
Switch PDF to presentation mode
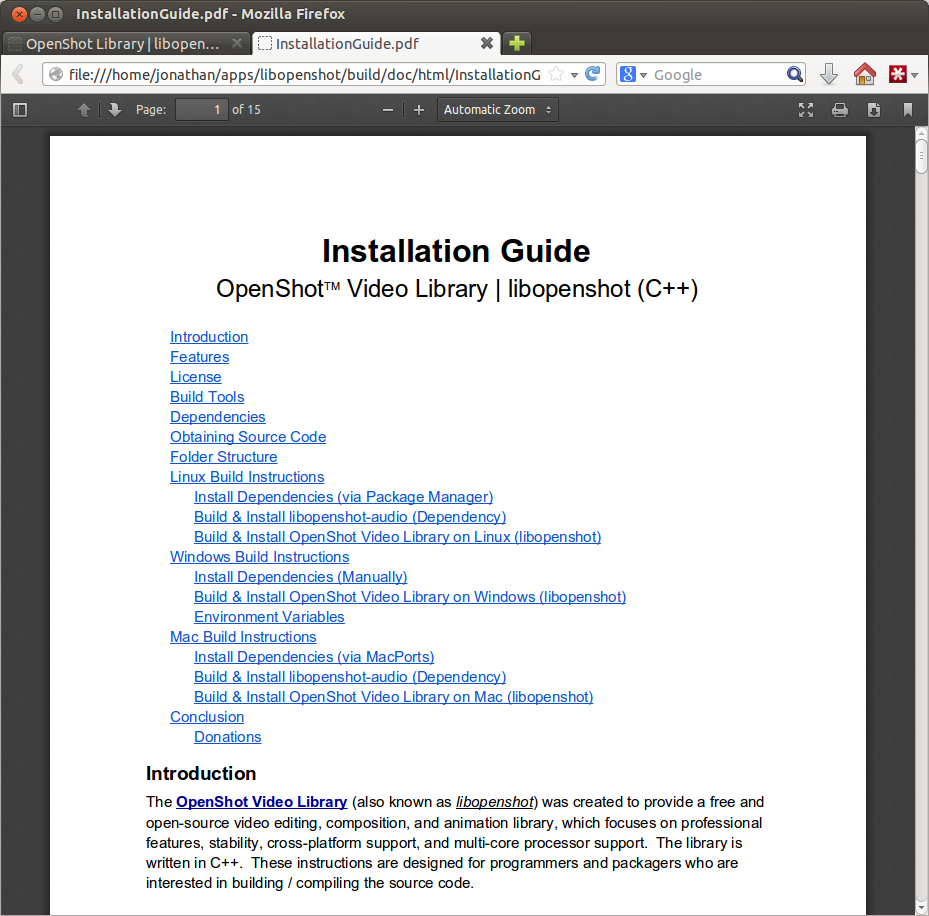point(806,110)
